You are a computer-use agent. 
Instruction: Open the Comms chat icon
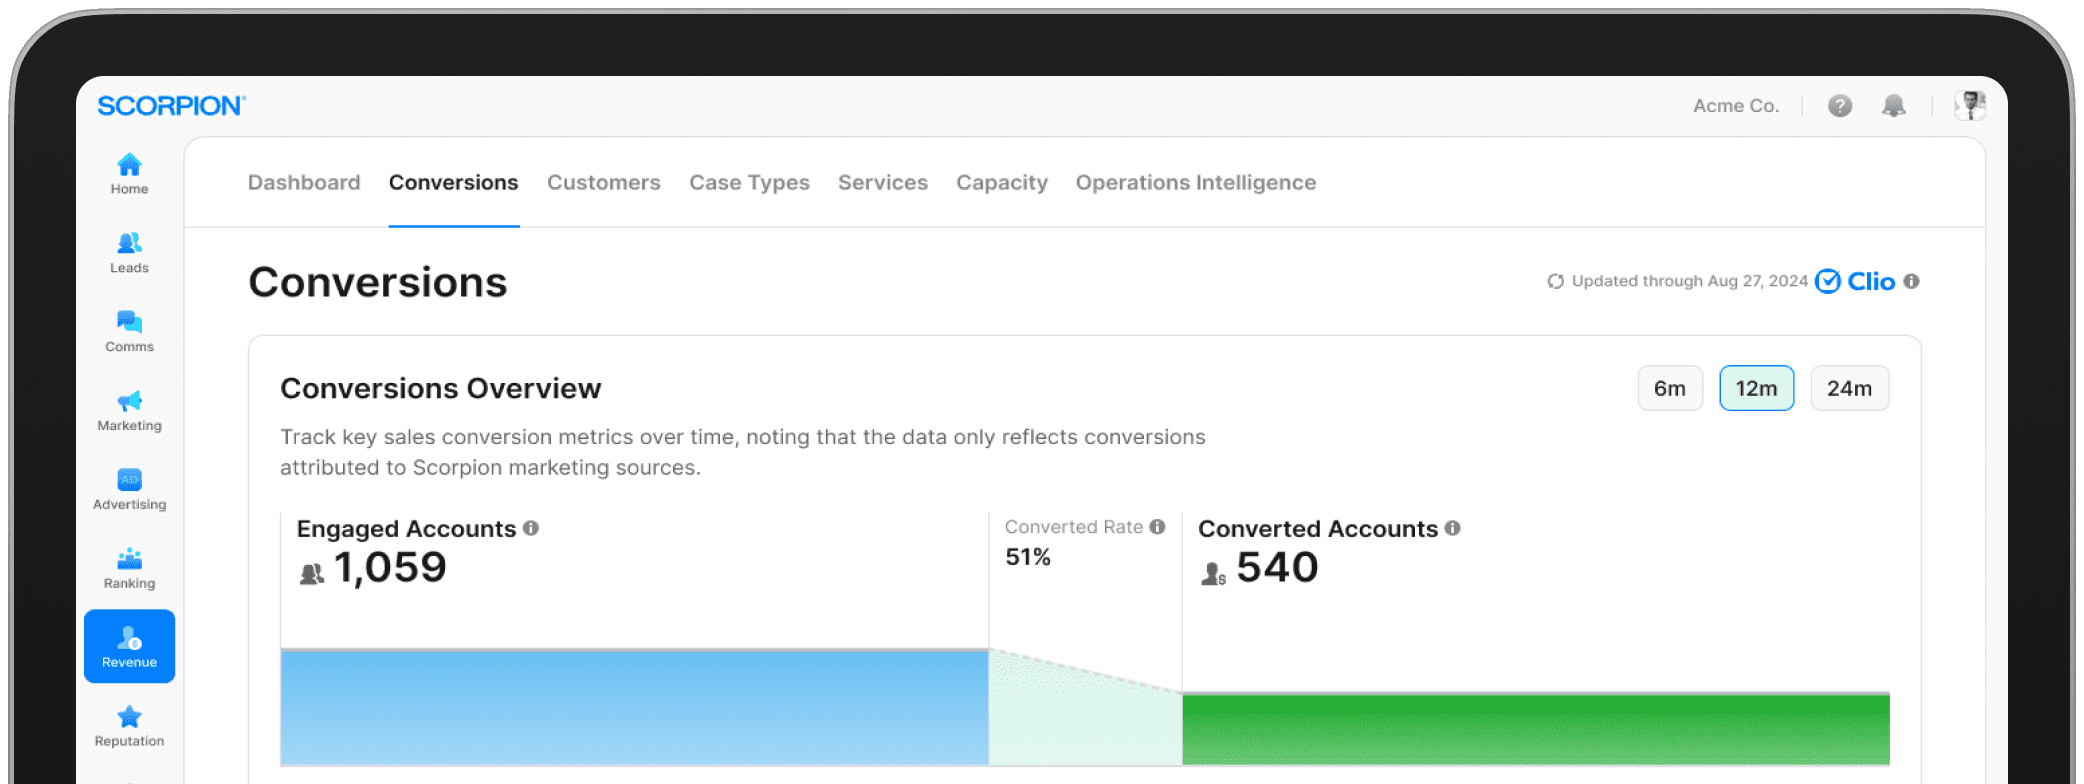pos(129,323)
